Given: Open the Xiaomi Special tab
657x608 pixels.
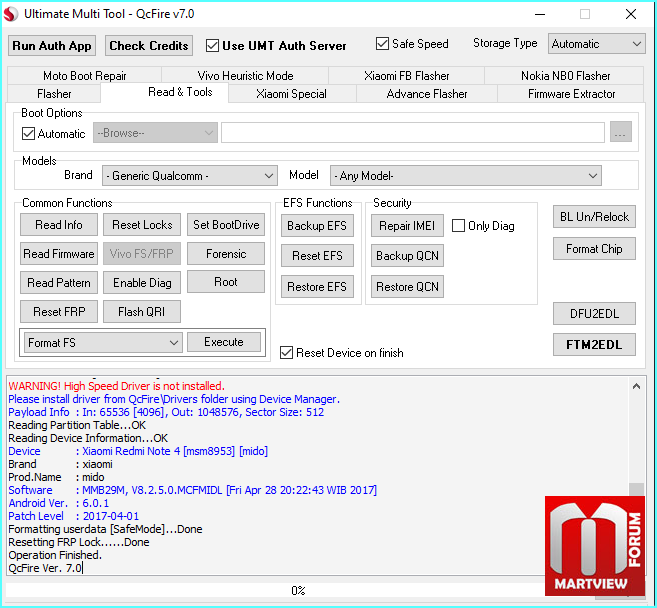Looking at the screenshot, I should coord(291,93).
